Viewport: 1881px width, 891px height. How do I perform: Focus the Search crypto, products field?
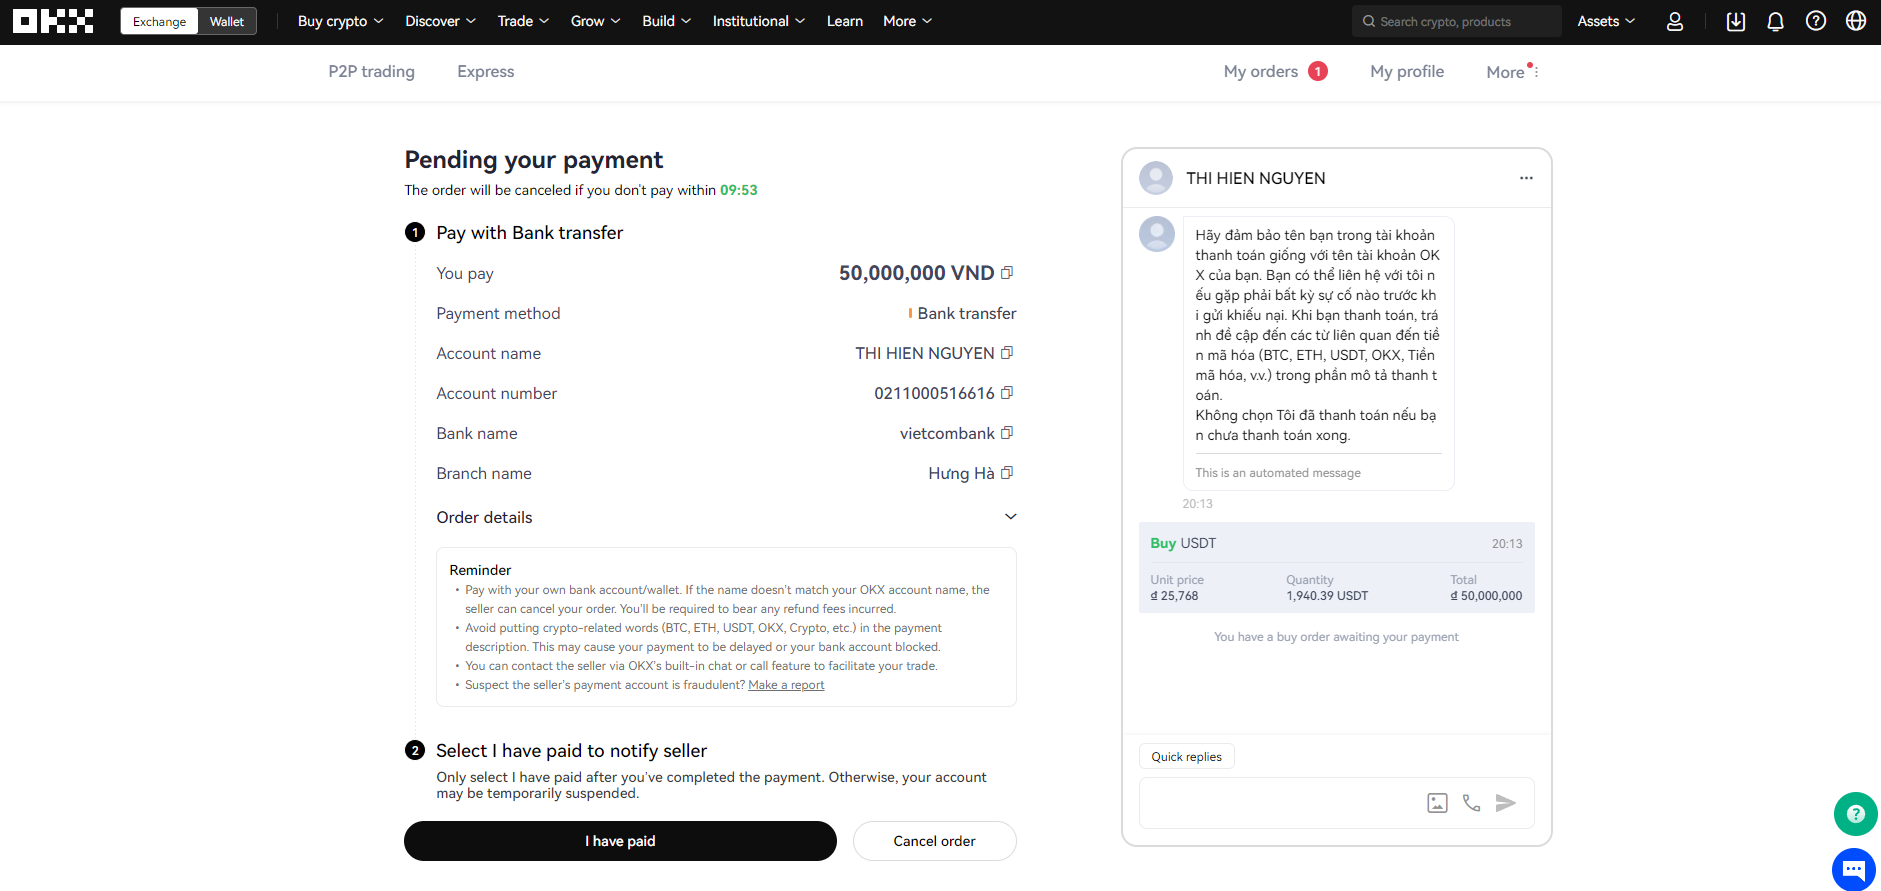click(1456, 21)
